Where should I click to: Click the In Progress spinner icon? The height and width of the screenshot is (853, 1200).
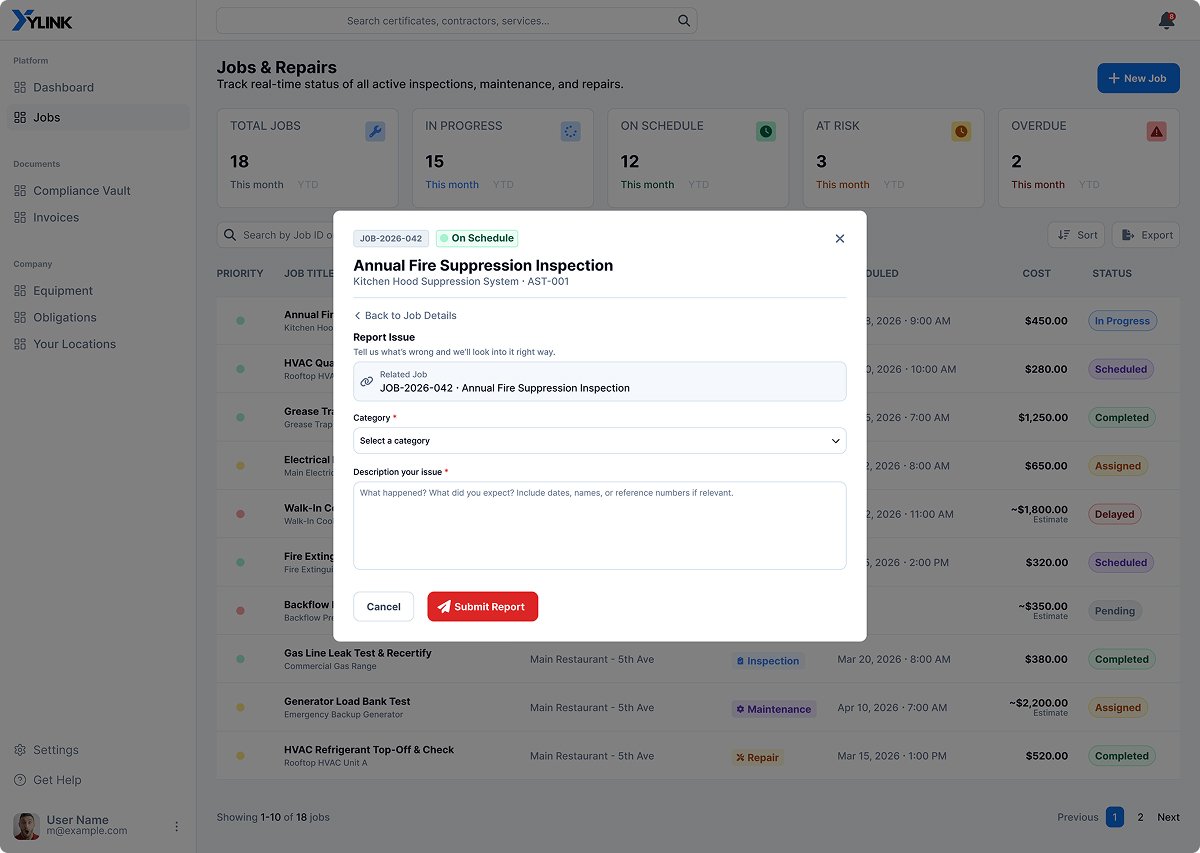click(570, 131)
